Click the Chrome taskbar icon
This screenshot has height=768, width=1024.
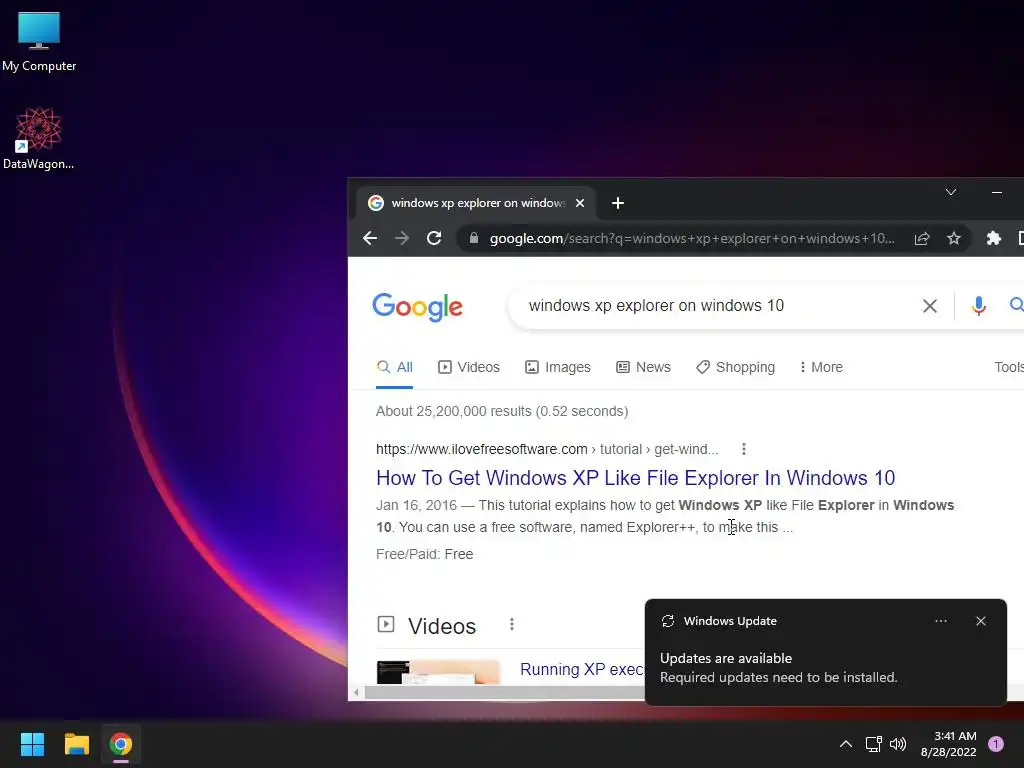coord(121,744)
